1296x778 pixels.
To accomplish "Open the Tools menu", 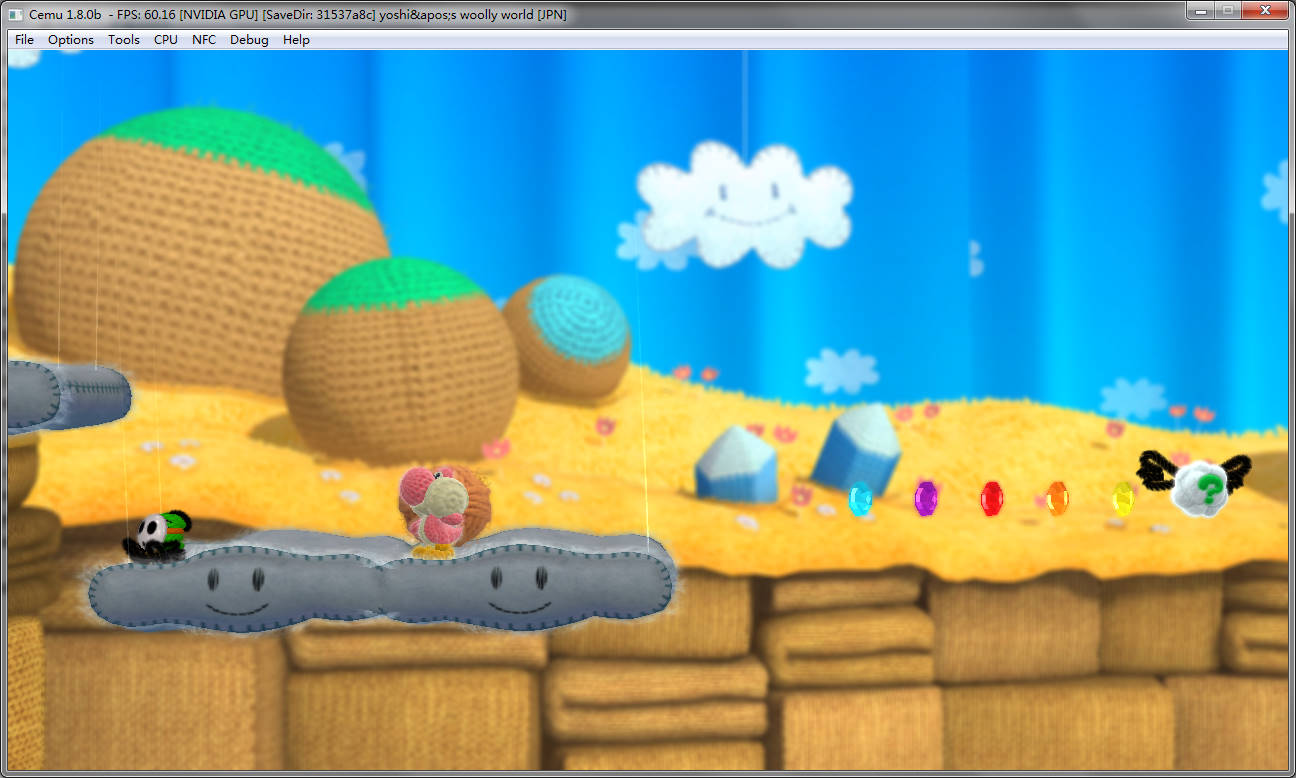I will [x=124, y=40].
